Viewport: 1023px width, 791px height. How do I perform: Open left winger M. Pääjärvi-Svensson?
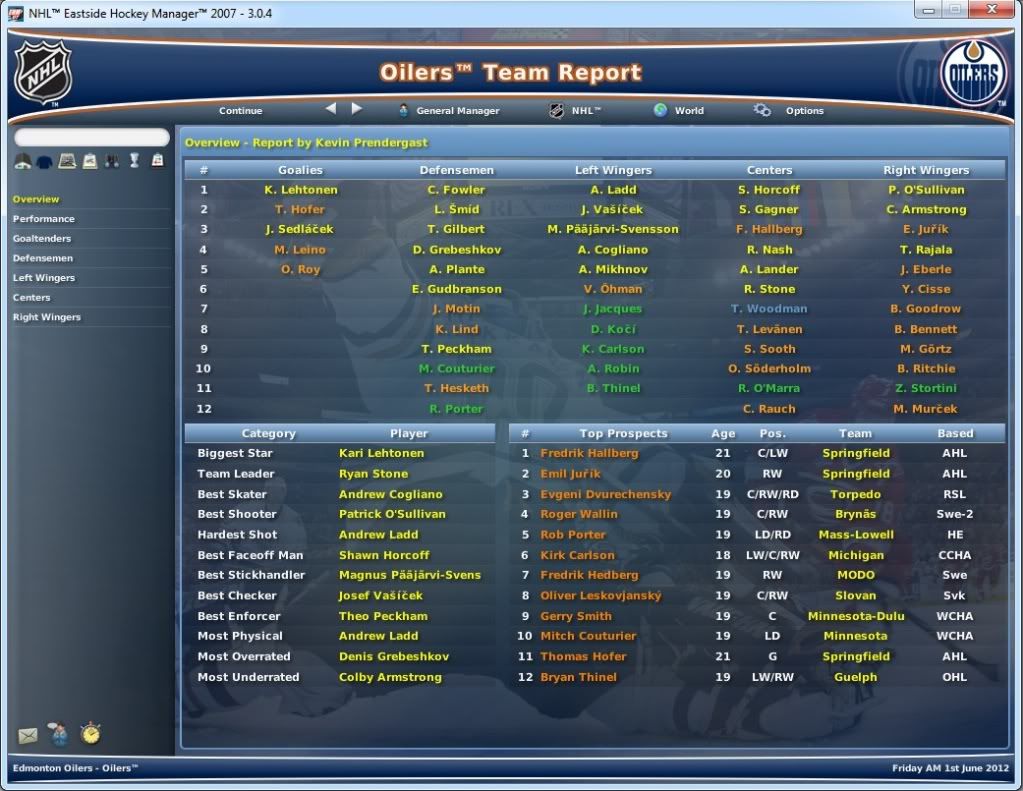tap(613, 229)
